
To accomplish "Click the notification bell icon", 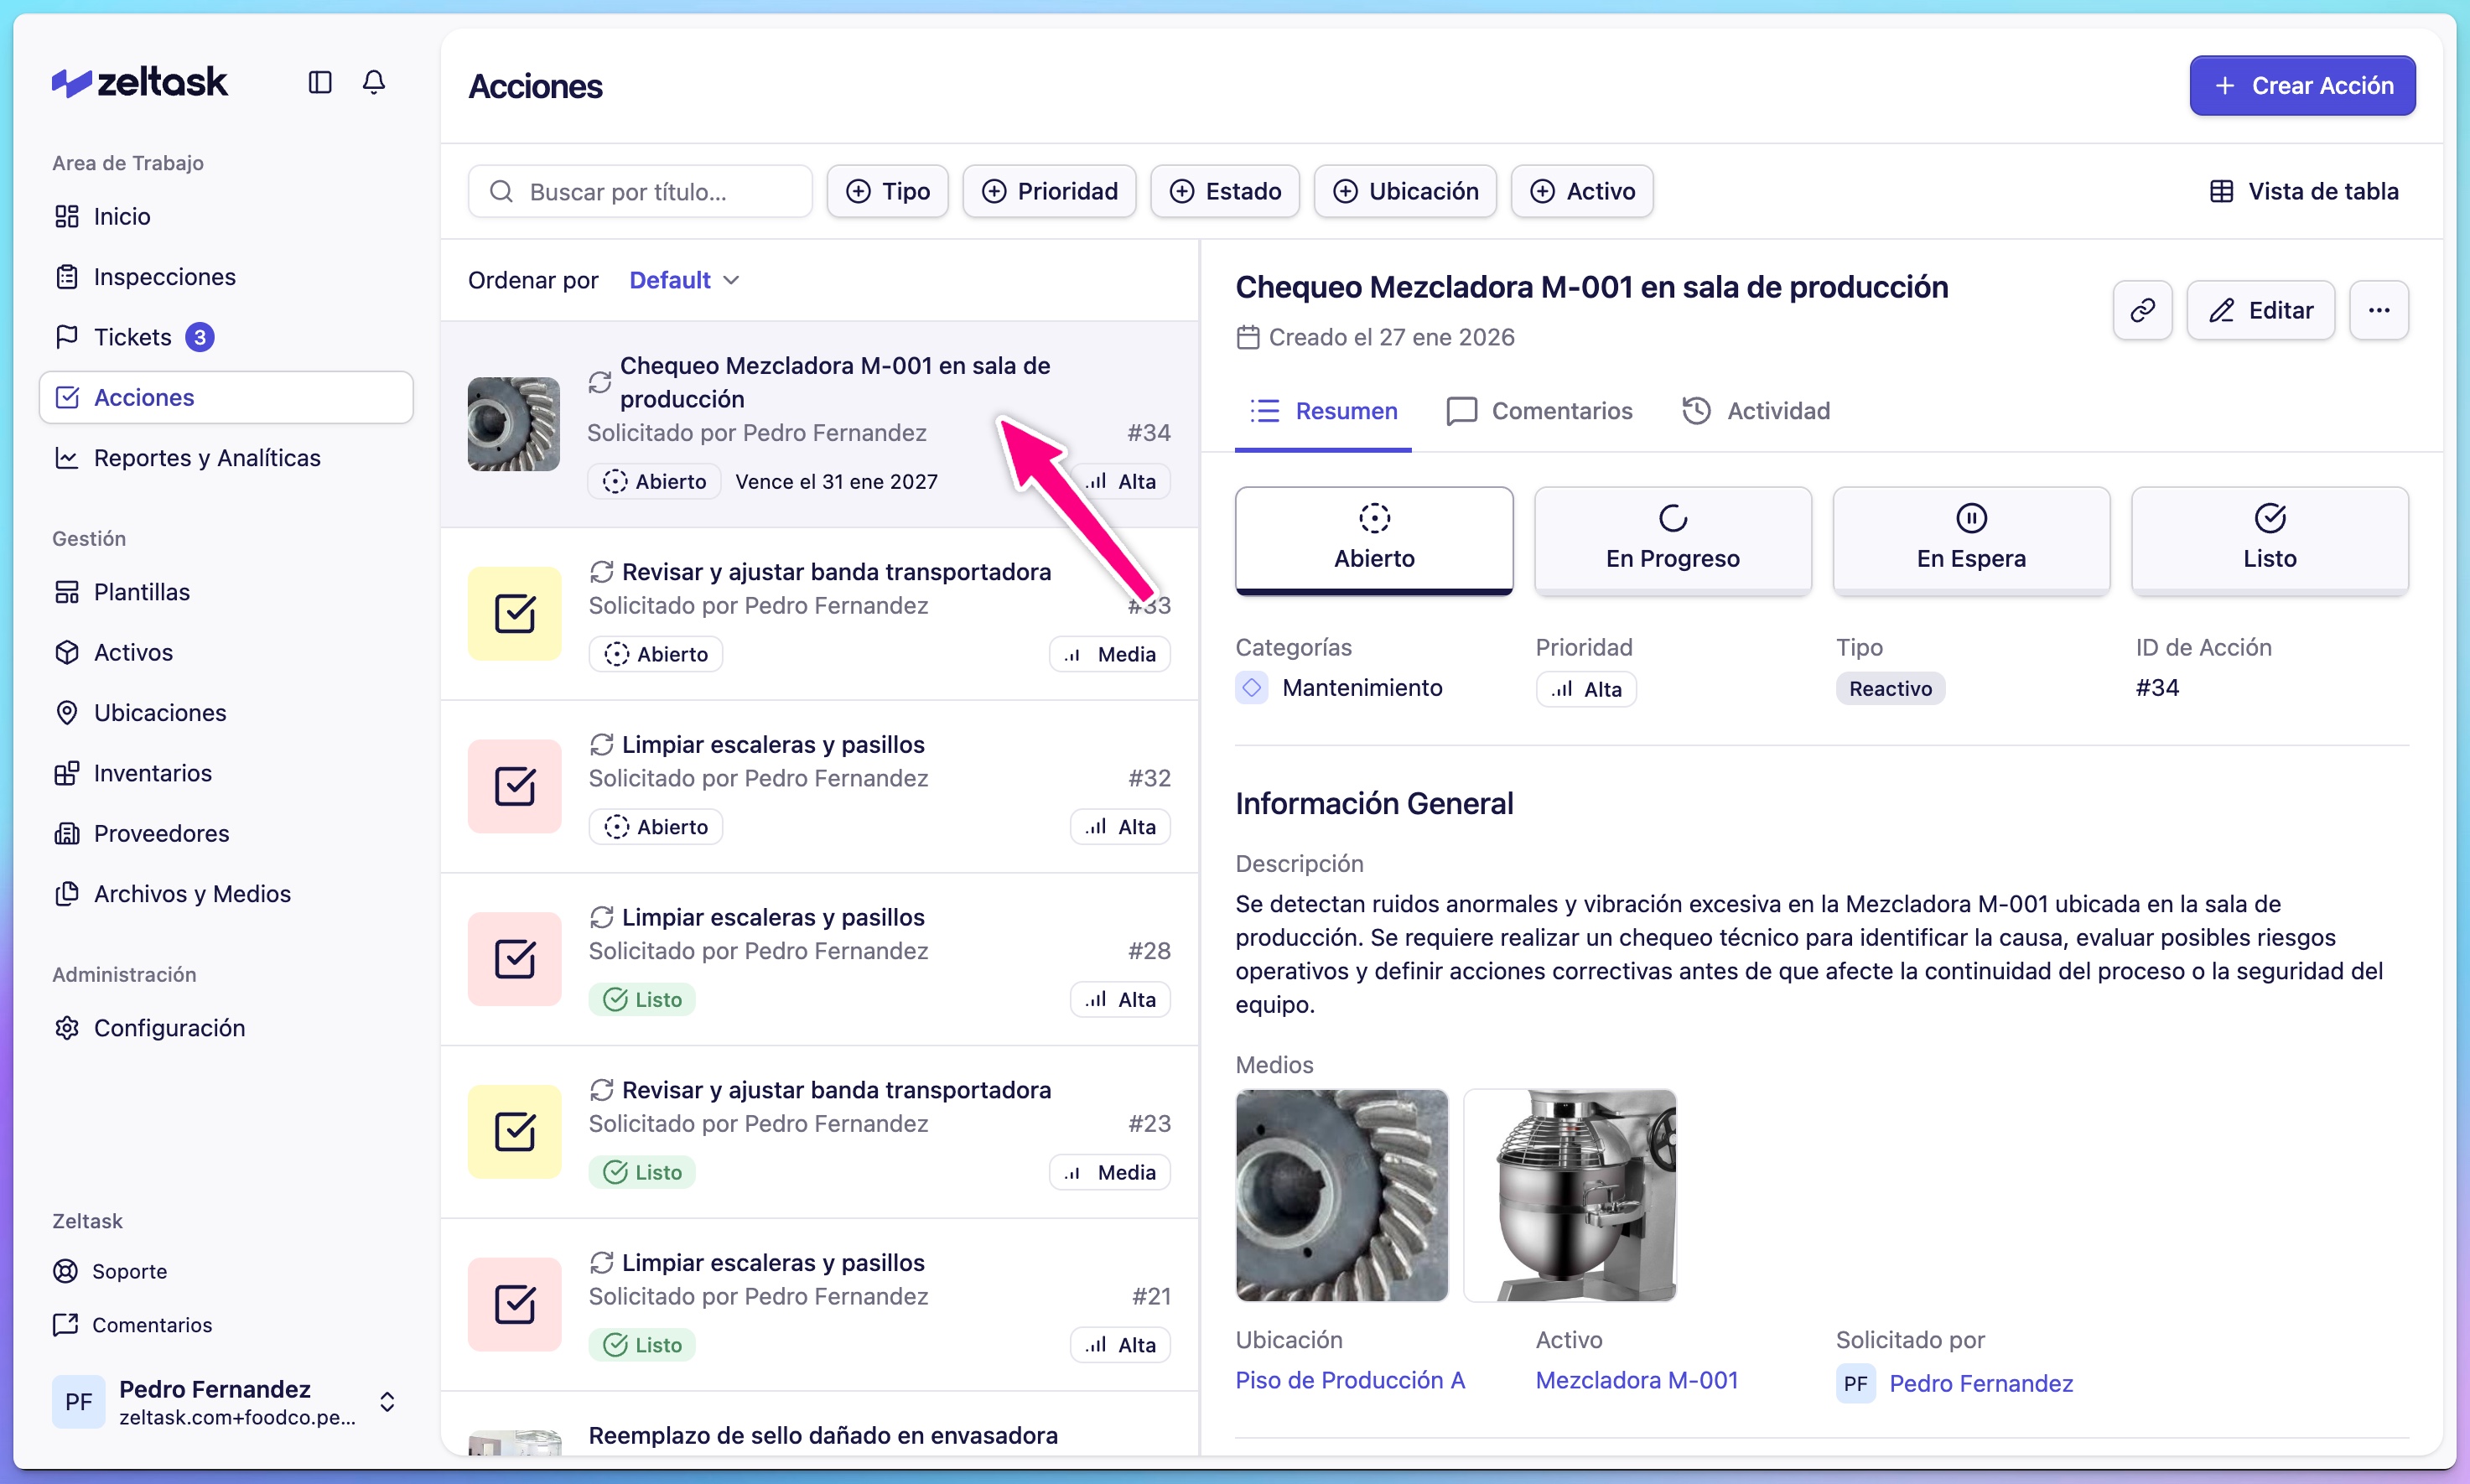I will pos(373,82).
